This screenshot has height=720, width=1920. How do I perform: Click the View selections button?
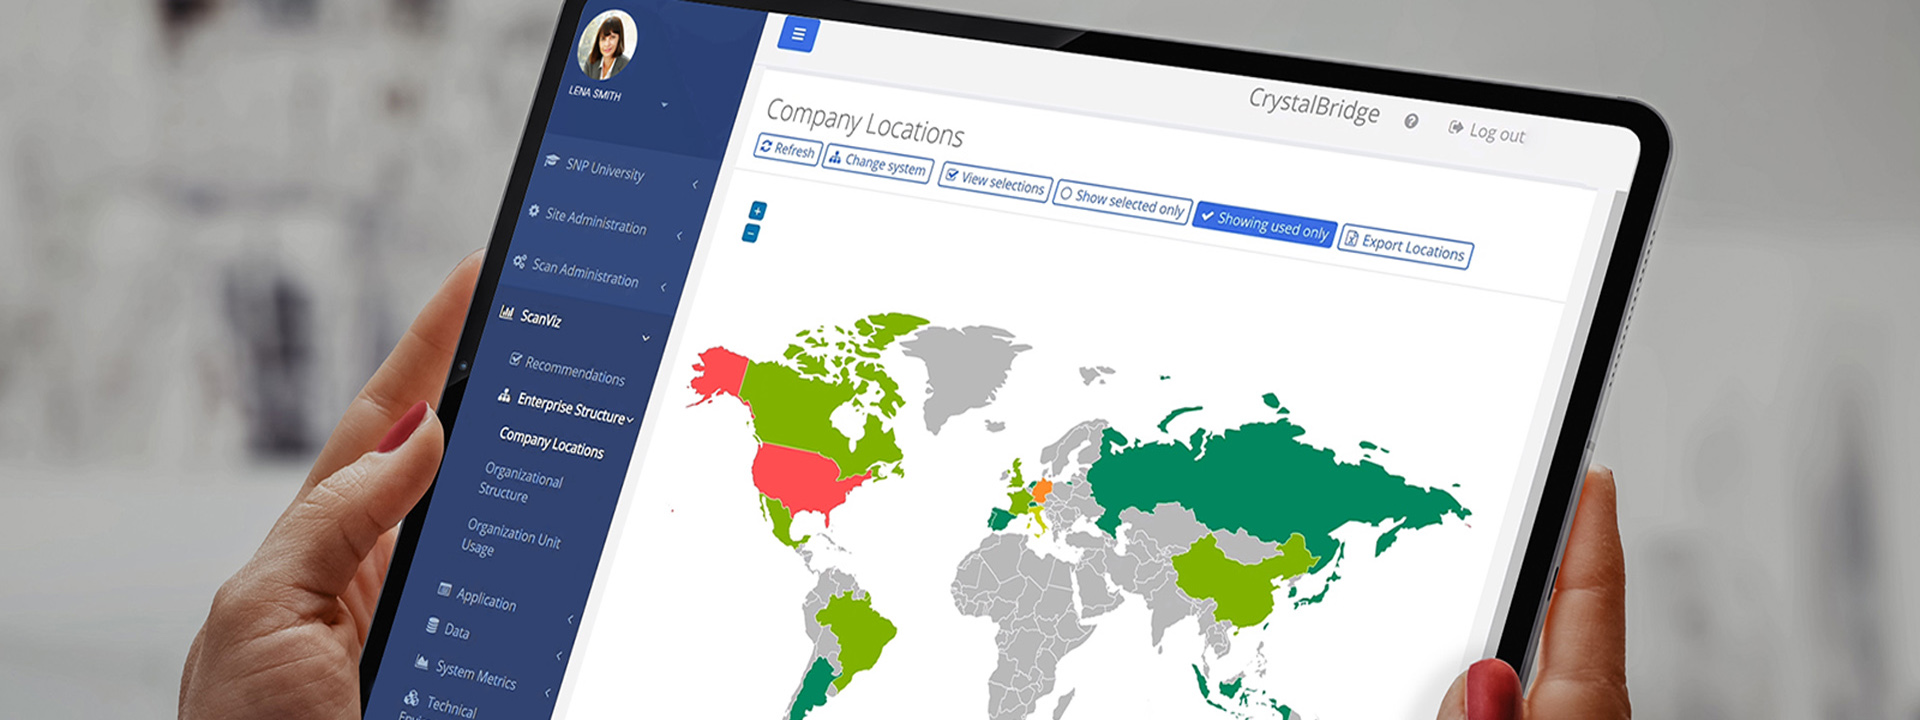pyautogui.click(x=995, y=182)
